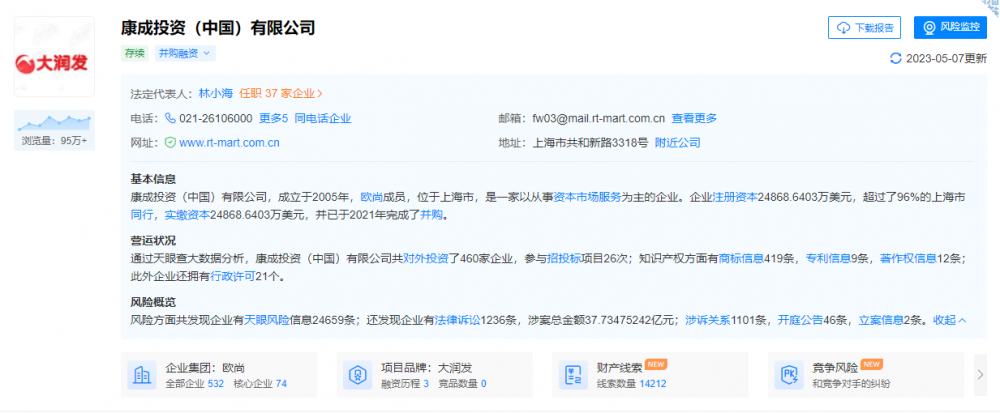1000x413 pixels.
Task: Click the 风险监控 button
Action: (x=950, y=27)
